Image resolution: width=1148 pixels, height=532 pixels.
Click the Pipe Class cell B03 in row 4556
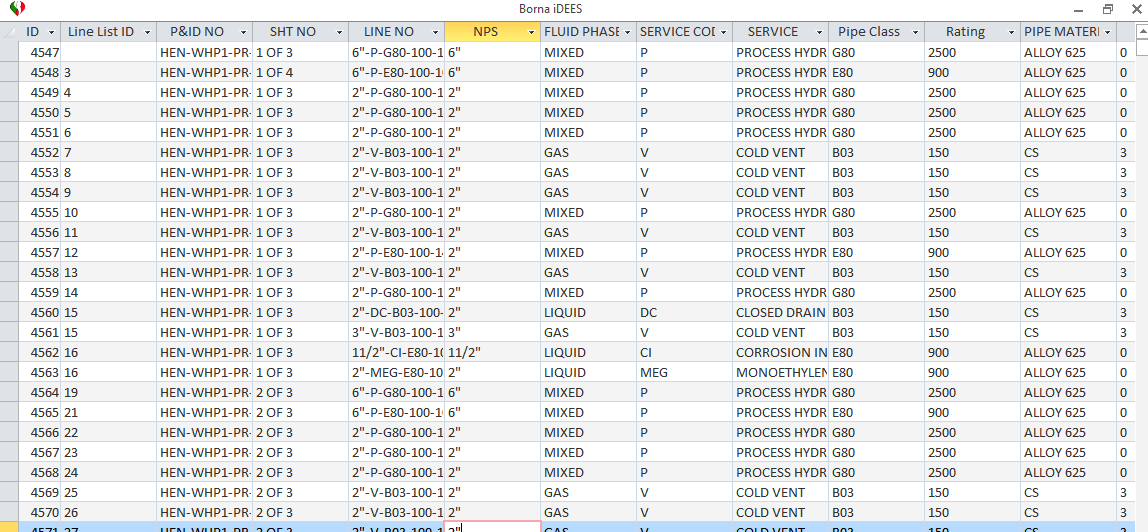coord(876,233)
